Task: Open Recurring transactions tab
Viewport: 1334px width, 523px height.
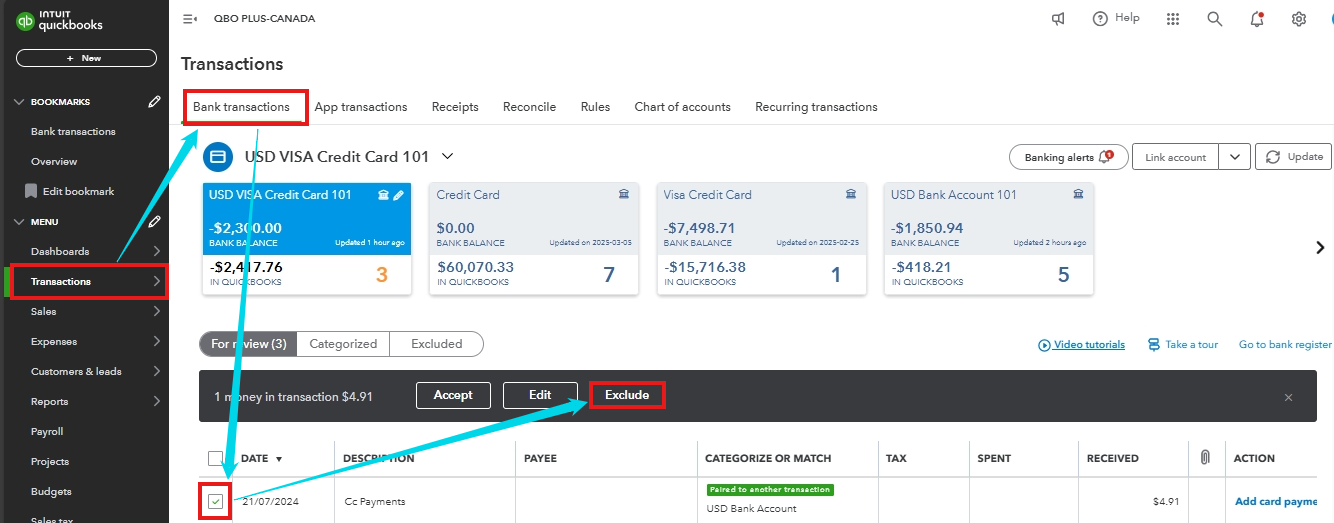Action: coord(816,107)
